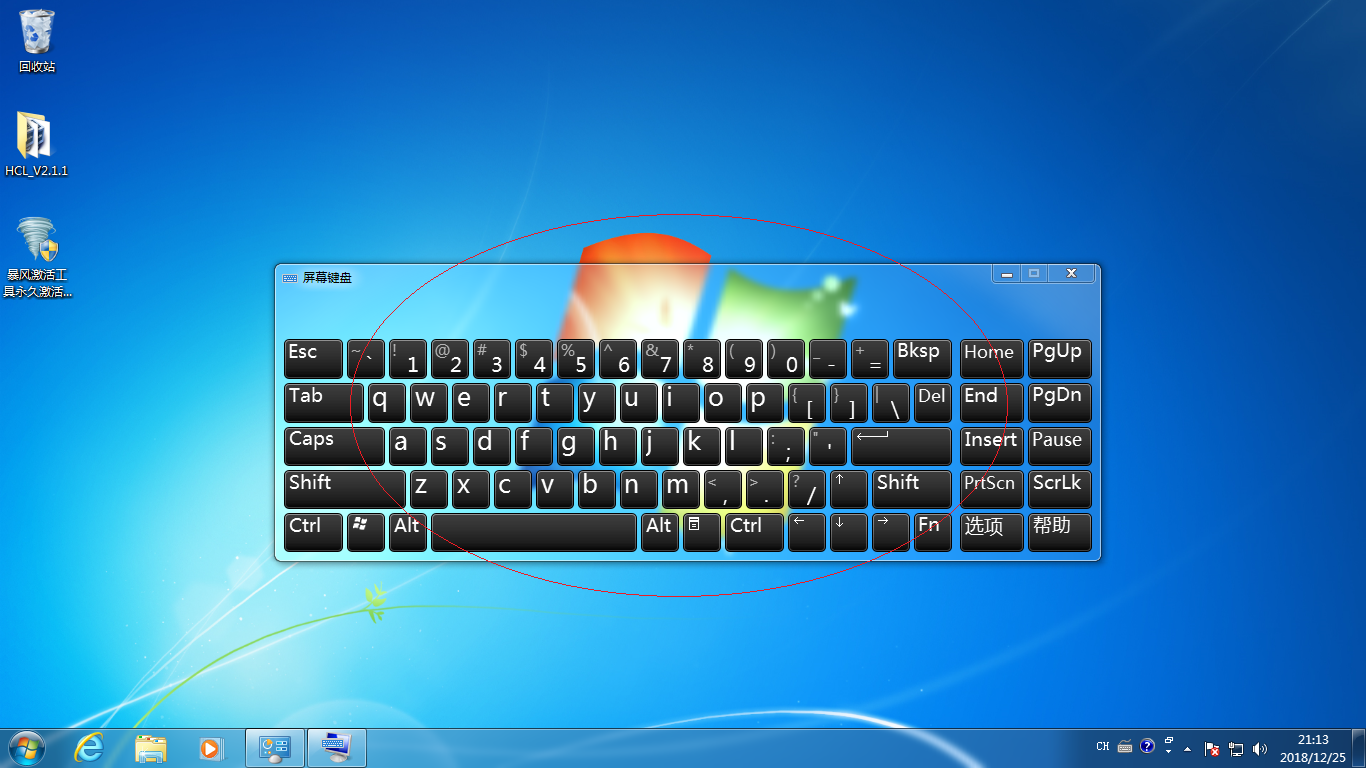Toggle the Caps lock key
Screen dimensions: 1366x768
pyautogui.click(x=334, y=446)
